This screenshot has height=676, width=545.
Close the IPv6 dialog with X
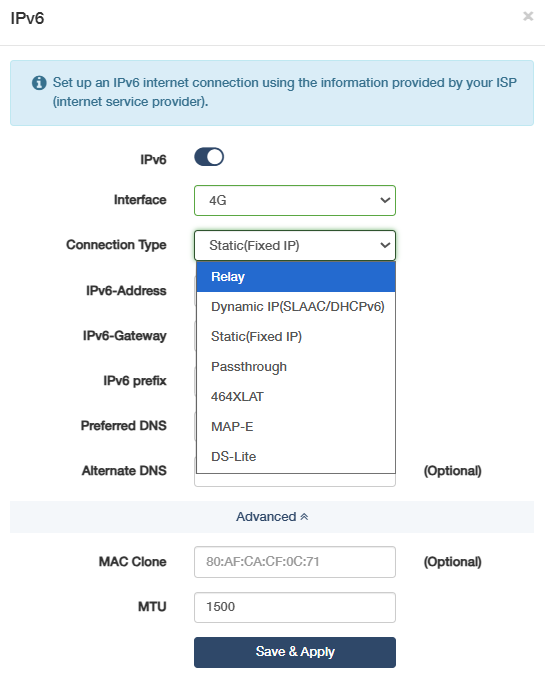(528, 16)
